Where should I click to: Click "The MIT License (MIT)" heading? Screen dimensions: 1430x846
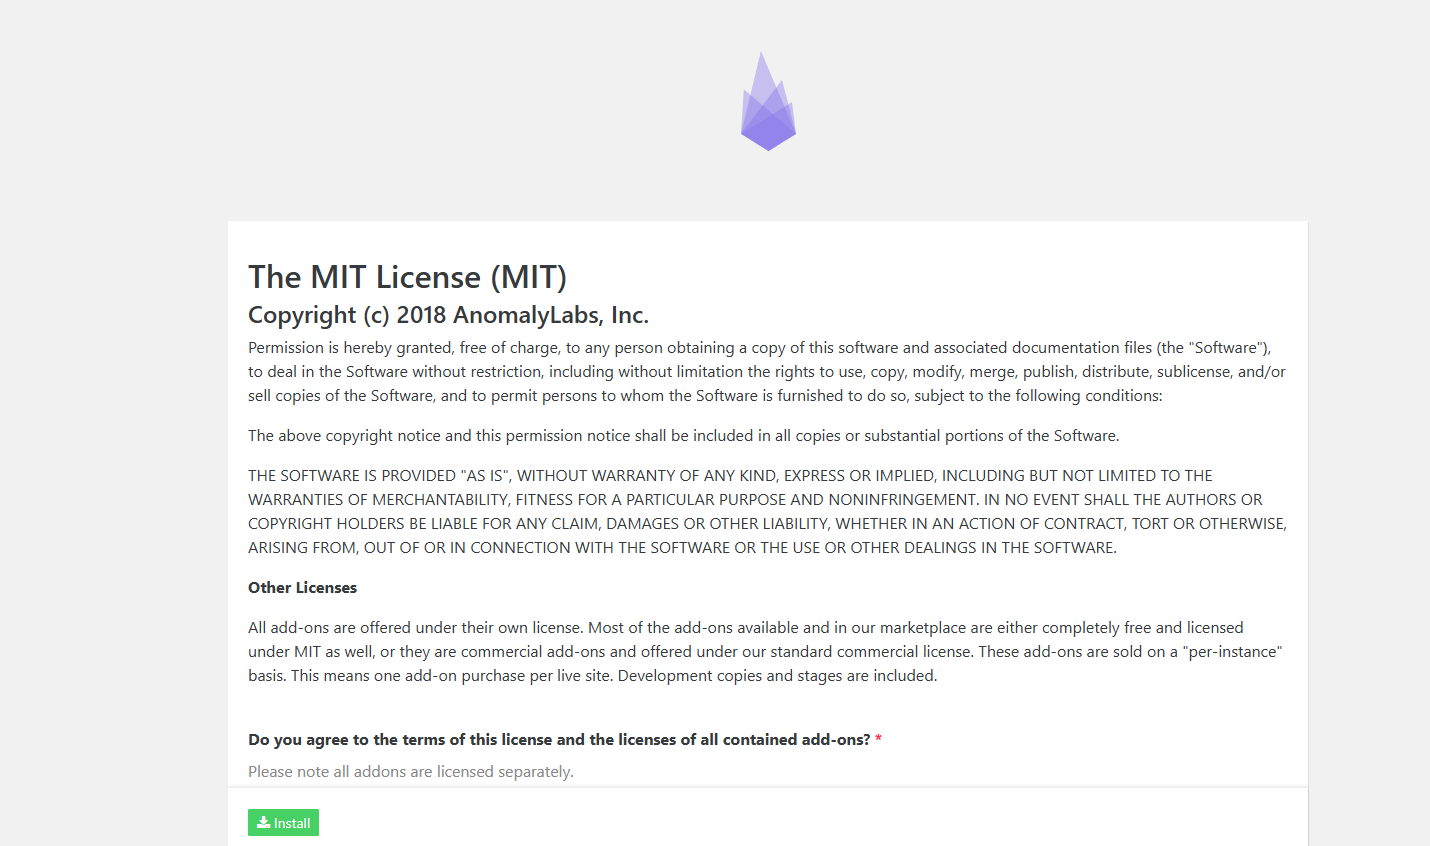[407, 277]
